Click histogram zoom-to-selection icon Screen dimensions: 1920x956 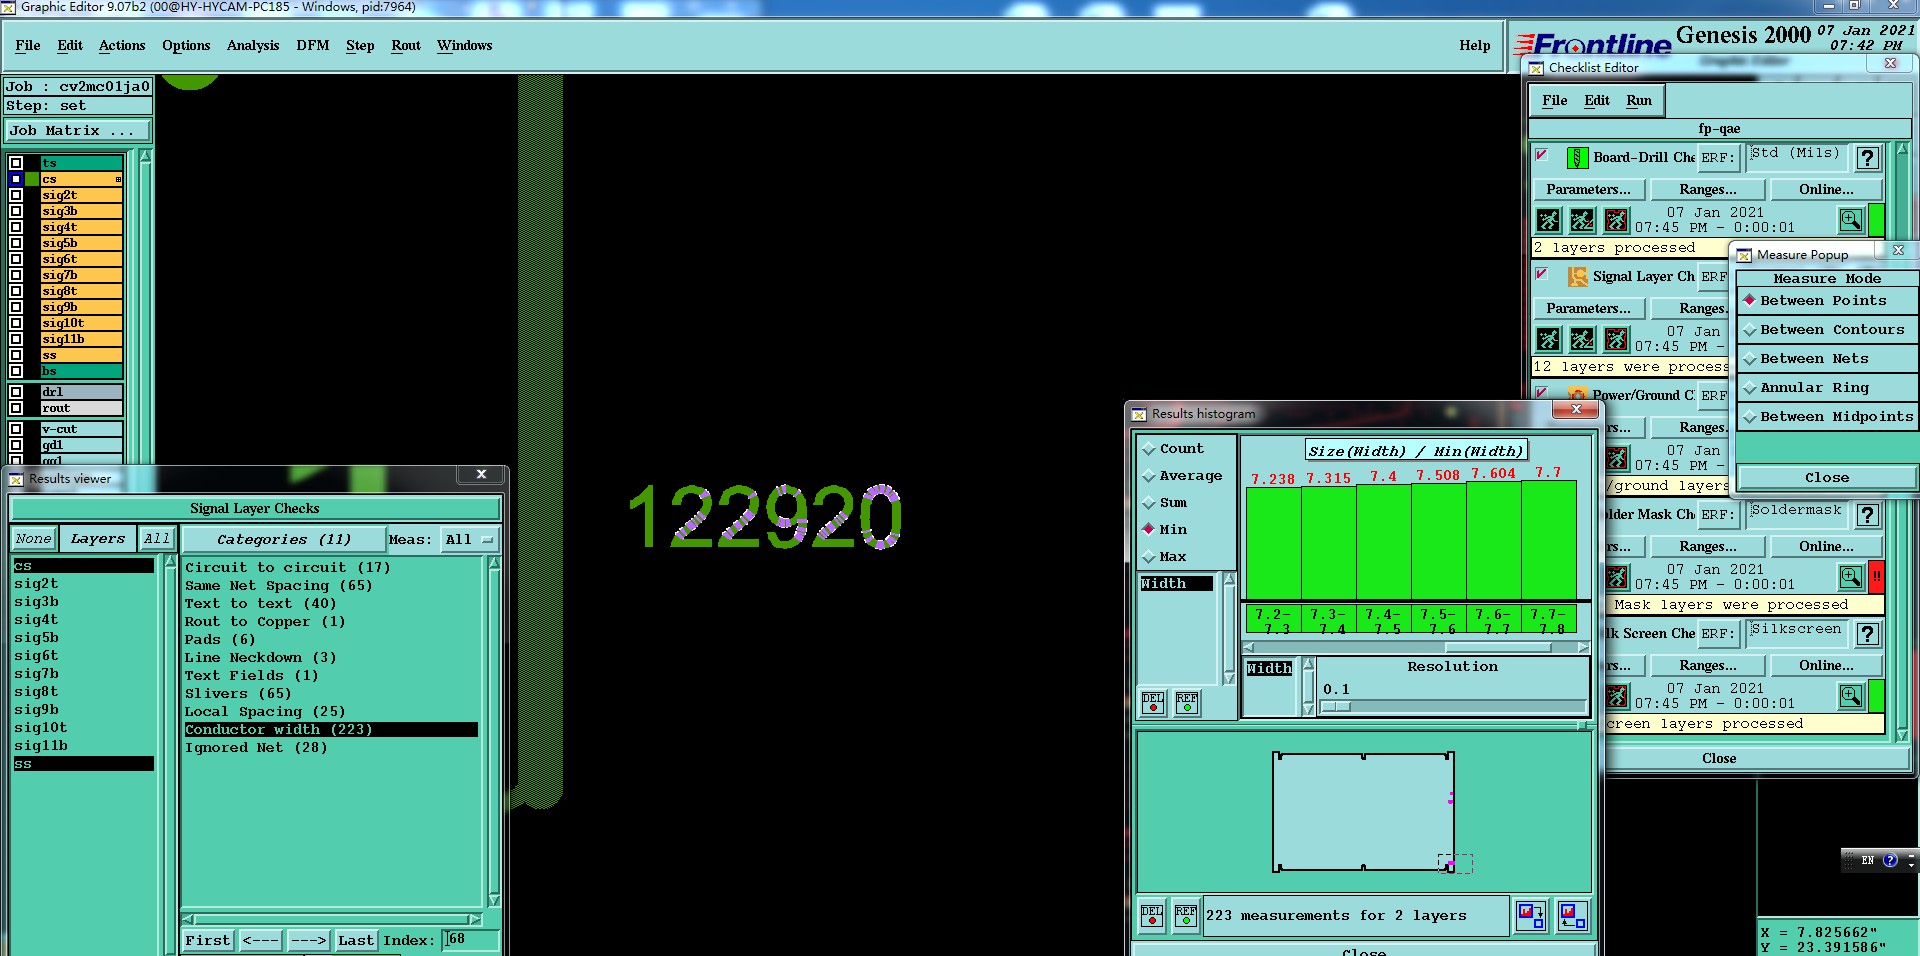(x=1531, y=915)
